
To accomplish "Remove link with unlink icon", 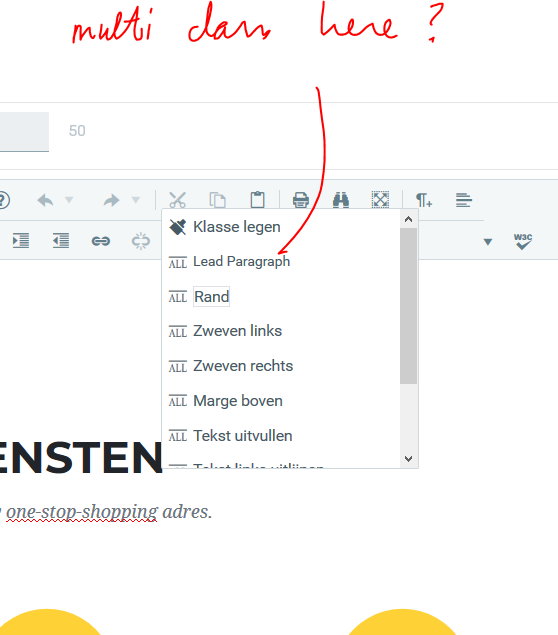I will pos(141,241).
